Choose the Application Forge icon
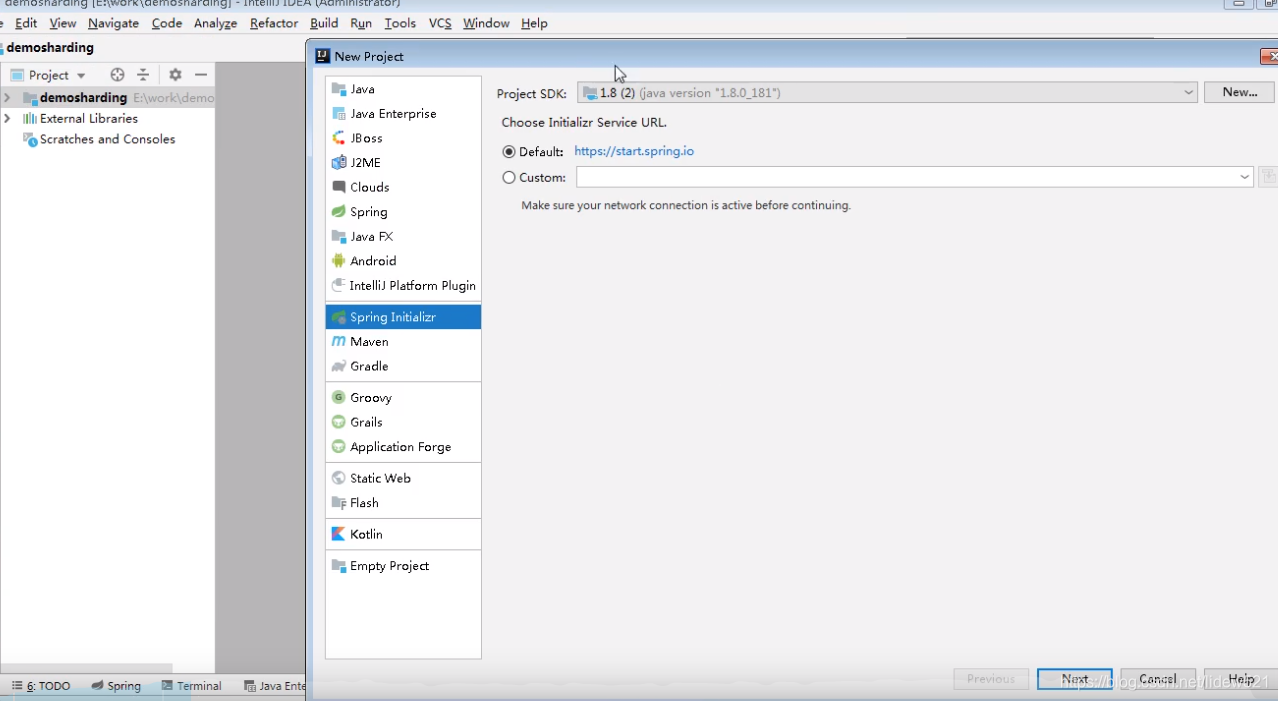Viewport: 1278px width, 701px height. coord(338,447)
